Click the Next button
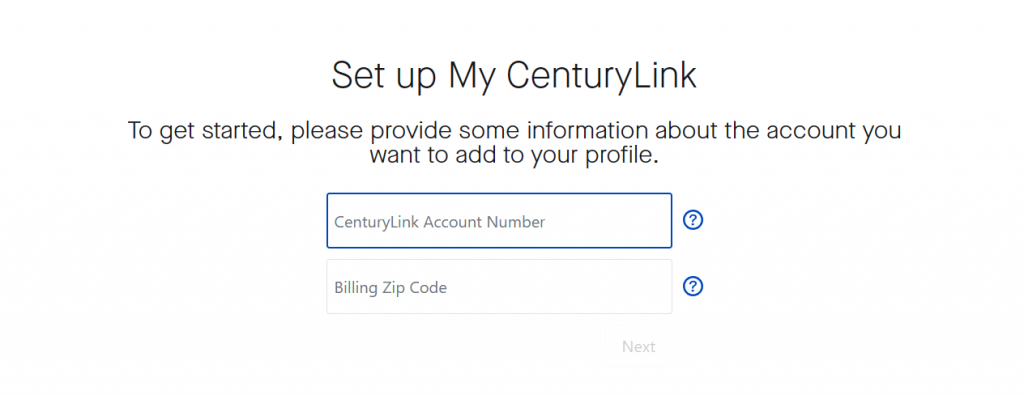 (638, 347)
